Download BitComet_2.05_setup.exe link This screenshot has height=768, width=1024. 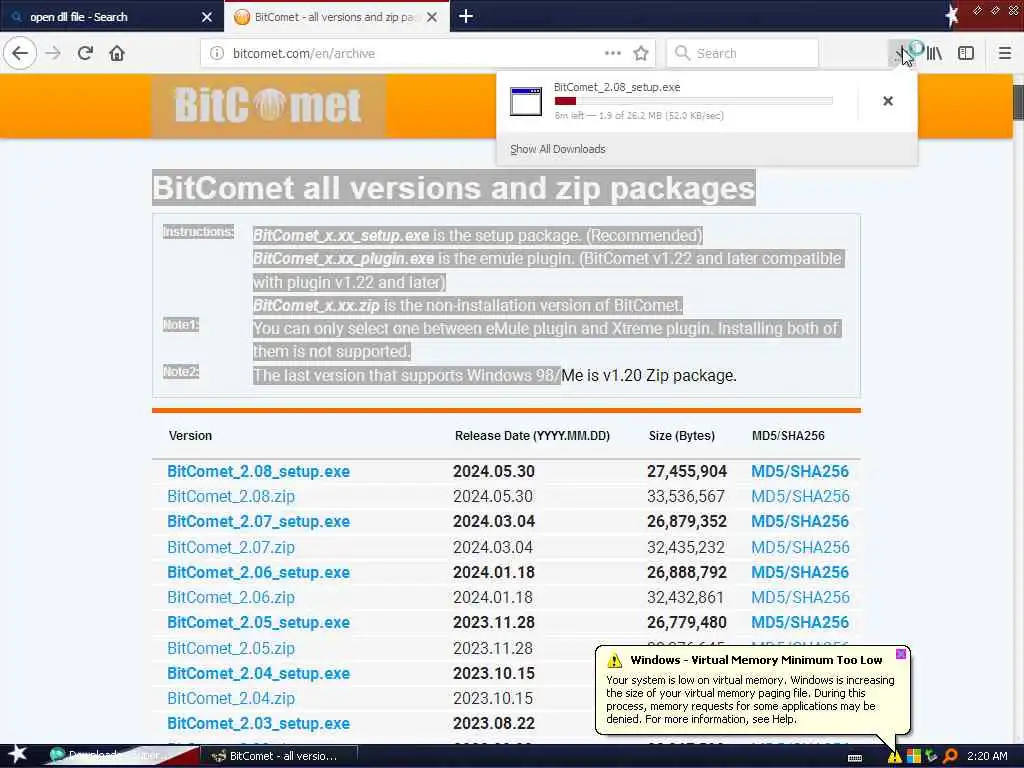click(x=259, y=623)
